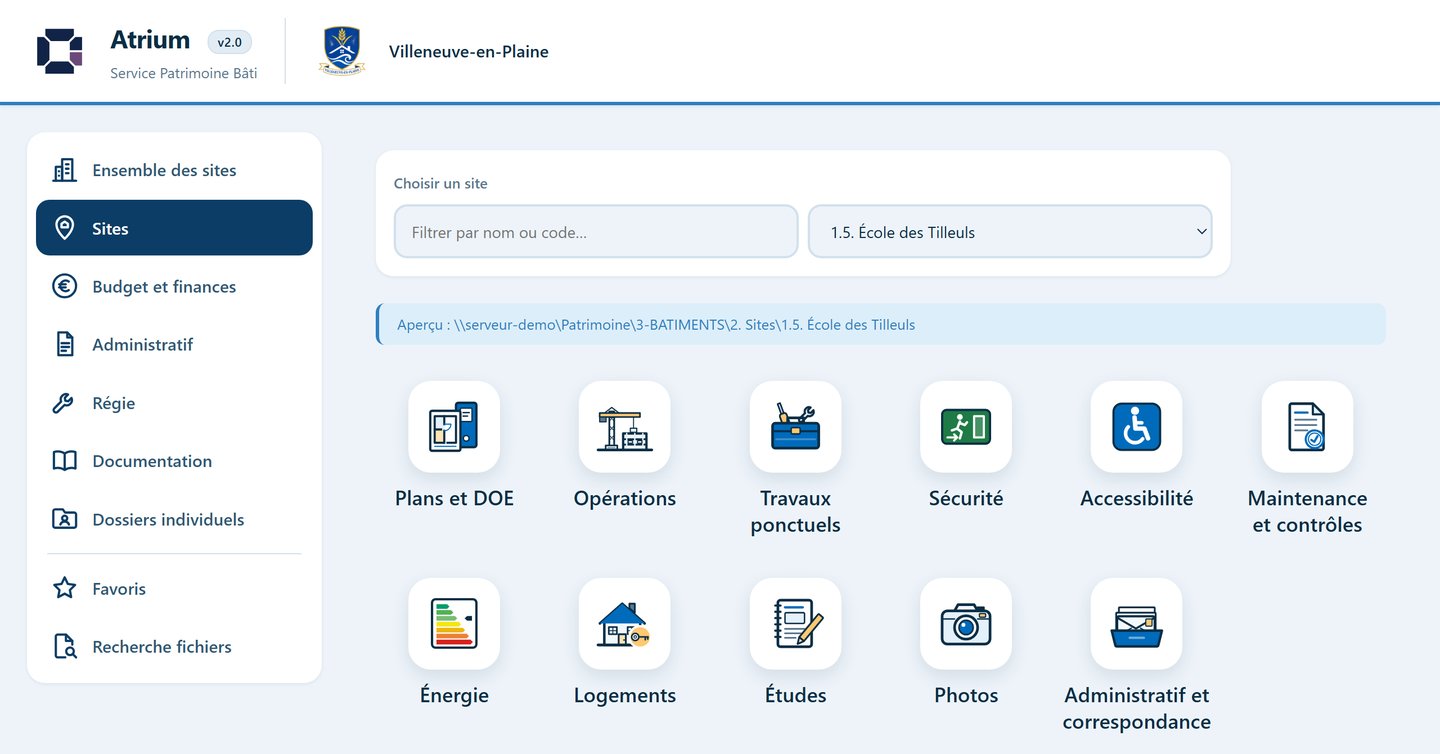Viewport: 1440px width, 754px height.
Task: Open the Photos camera icon
Action: tap(966, 624)
